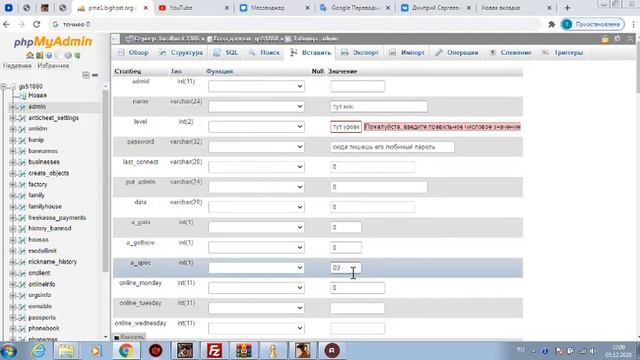640x360 pixels.
Task: Click the adminid value field
Action: click(358, 86)
